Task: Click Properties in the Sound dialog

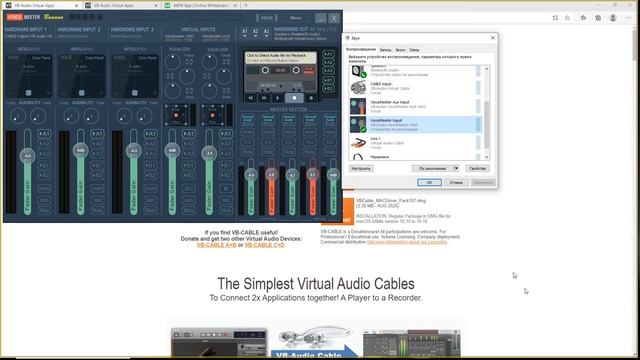Action: (477, 168)
